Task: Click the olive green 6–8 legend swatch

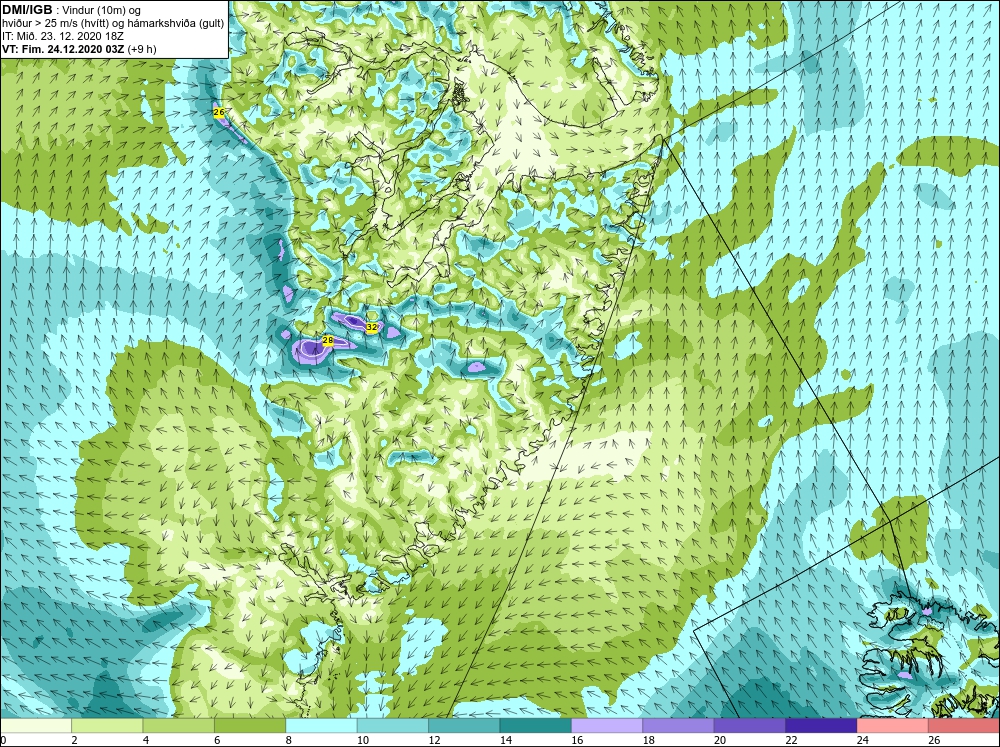Action: click(x=250, y=726)
